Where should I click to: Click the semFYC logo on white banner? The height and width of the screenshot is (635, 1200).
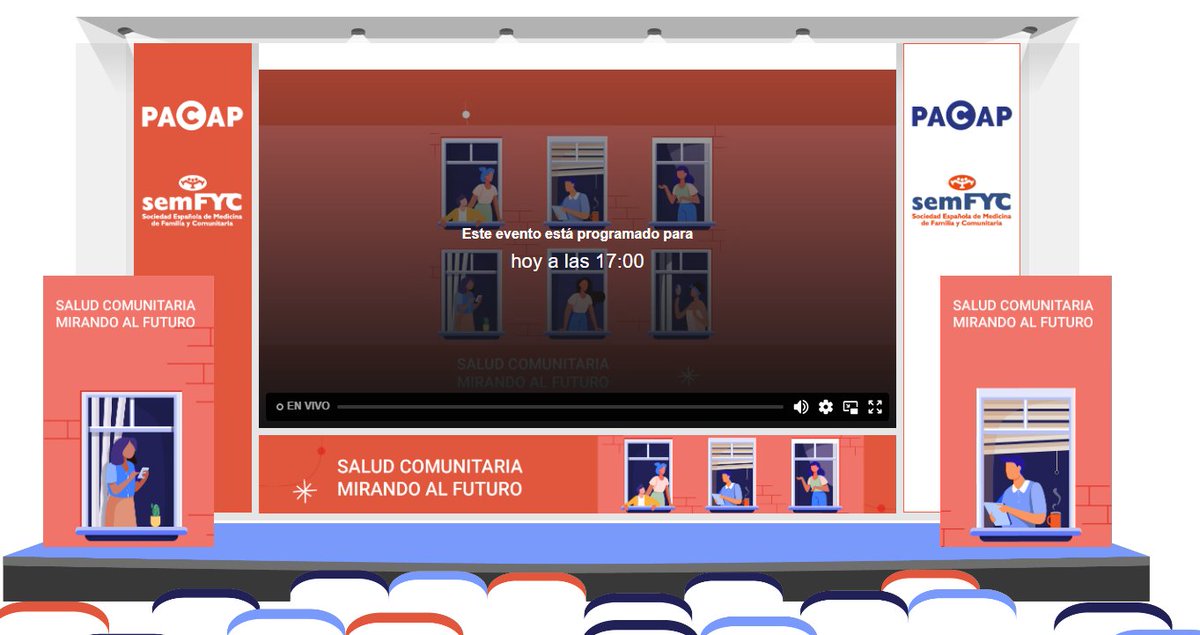(x=961, y=201)
